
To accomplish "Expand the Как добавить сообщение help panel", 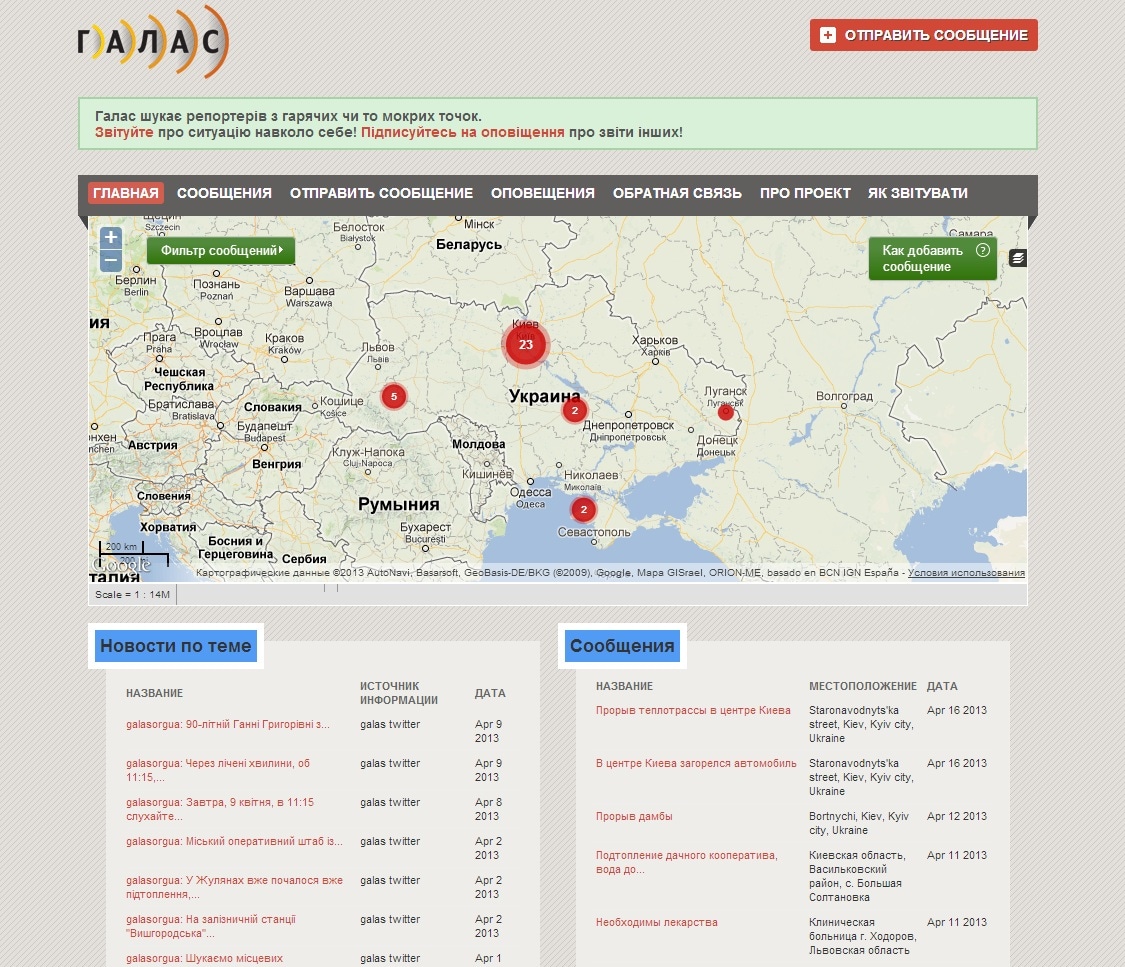I will point(932,259).
